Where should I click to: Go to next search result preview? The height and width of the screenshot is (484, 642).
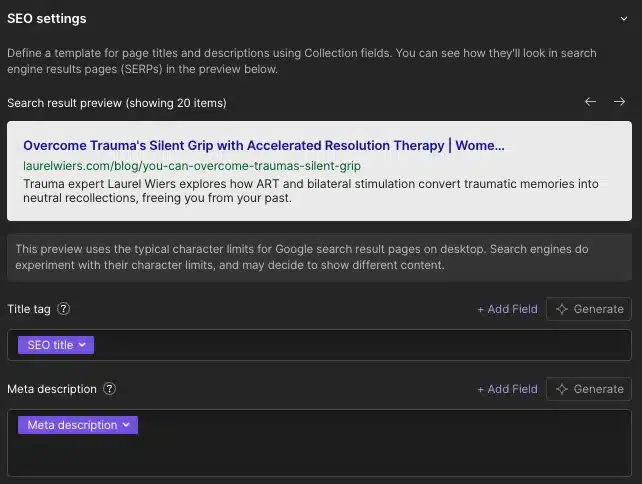tap(619, 102)
